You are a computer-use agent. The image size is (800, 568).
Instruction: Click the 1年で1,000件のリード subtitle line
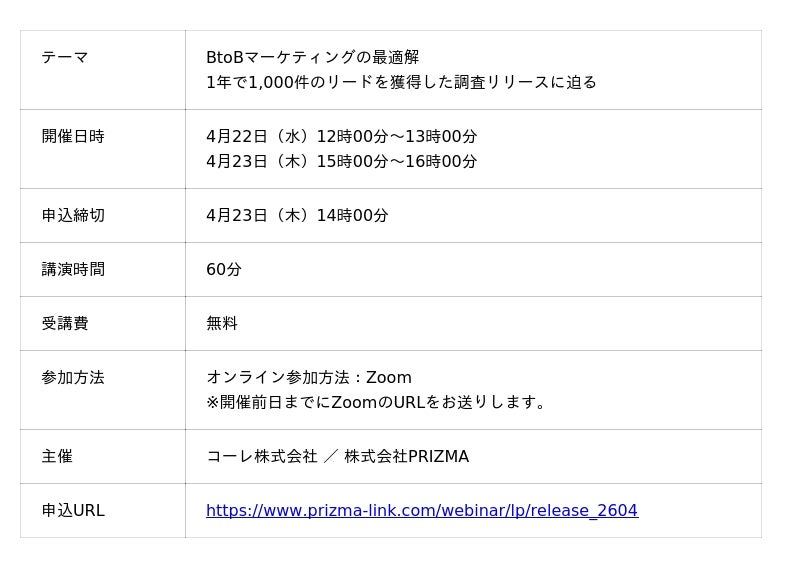tap(401, 82)
